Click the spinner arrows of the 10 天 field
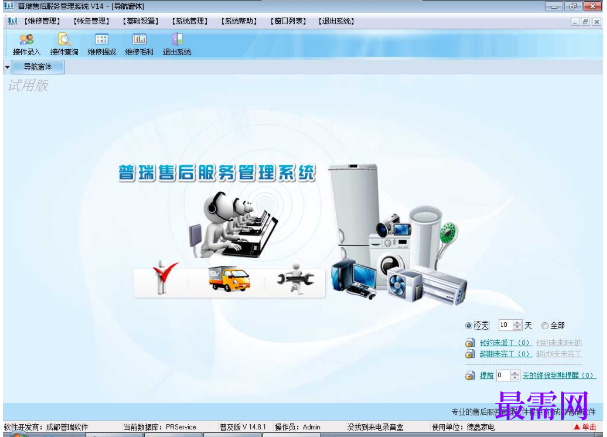Image resolution: width=607 pixels, height=437 pixels. [517, 325]
